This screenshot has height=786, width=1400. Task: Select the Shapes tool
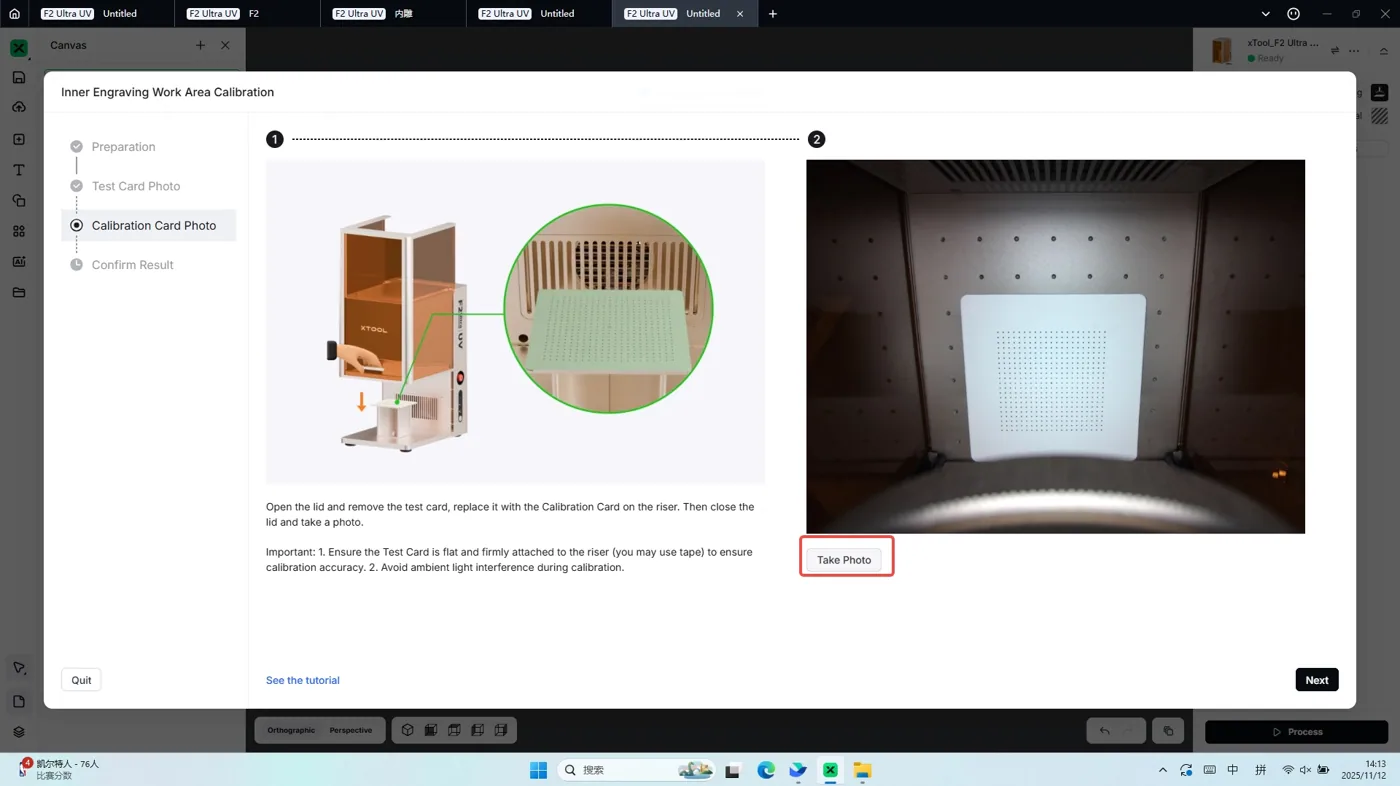19,201
